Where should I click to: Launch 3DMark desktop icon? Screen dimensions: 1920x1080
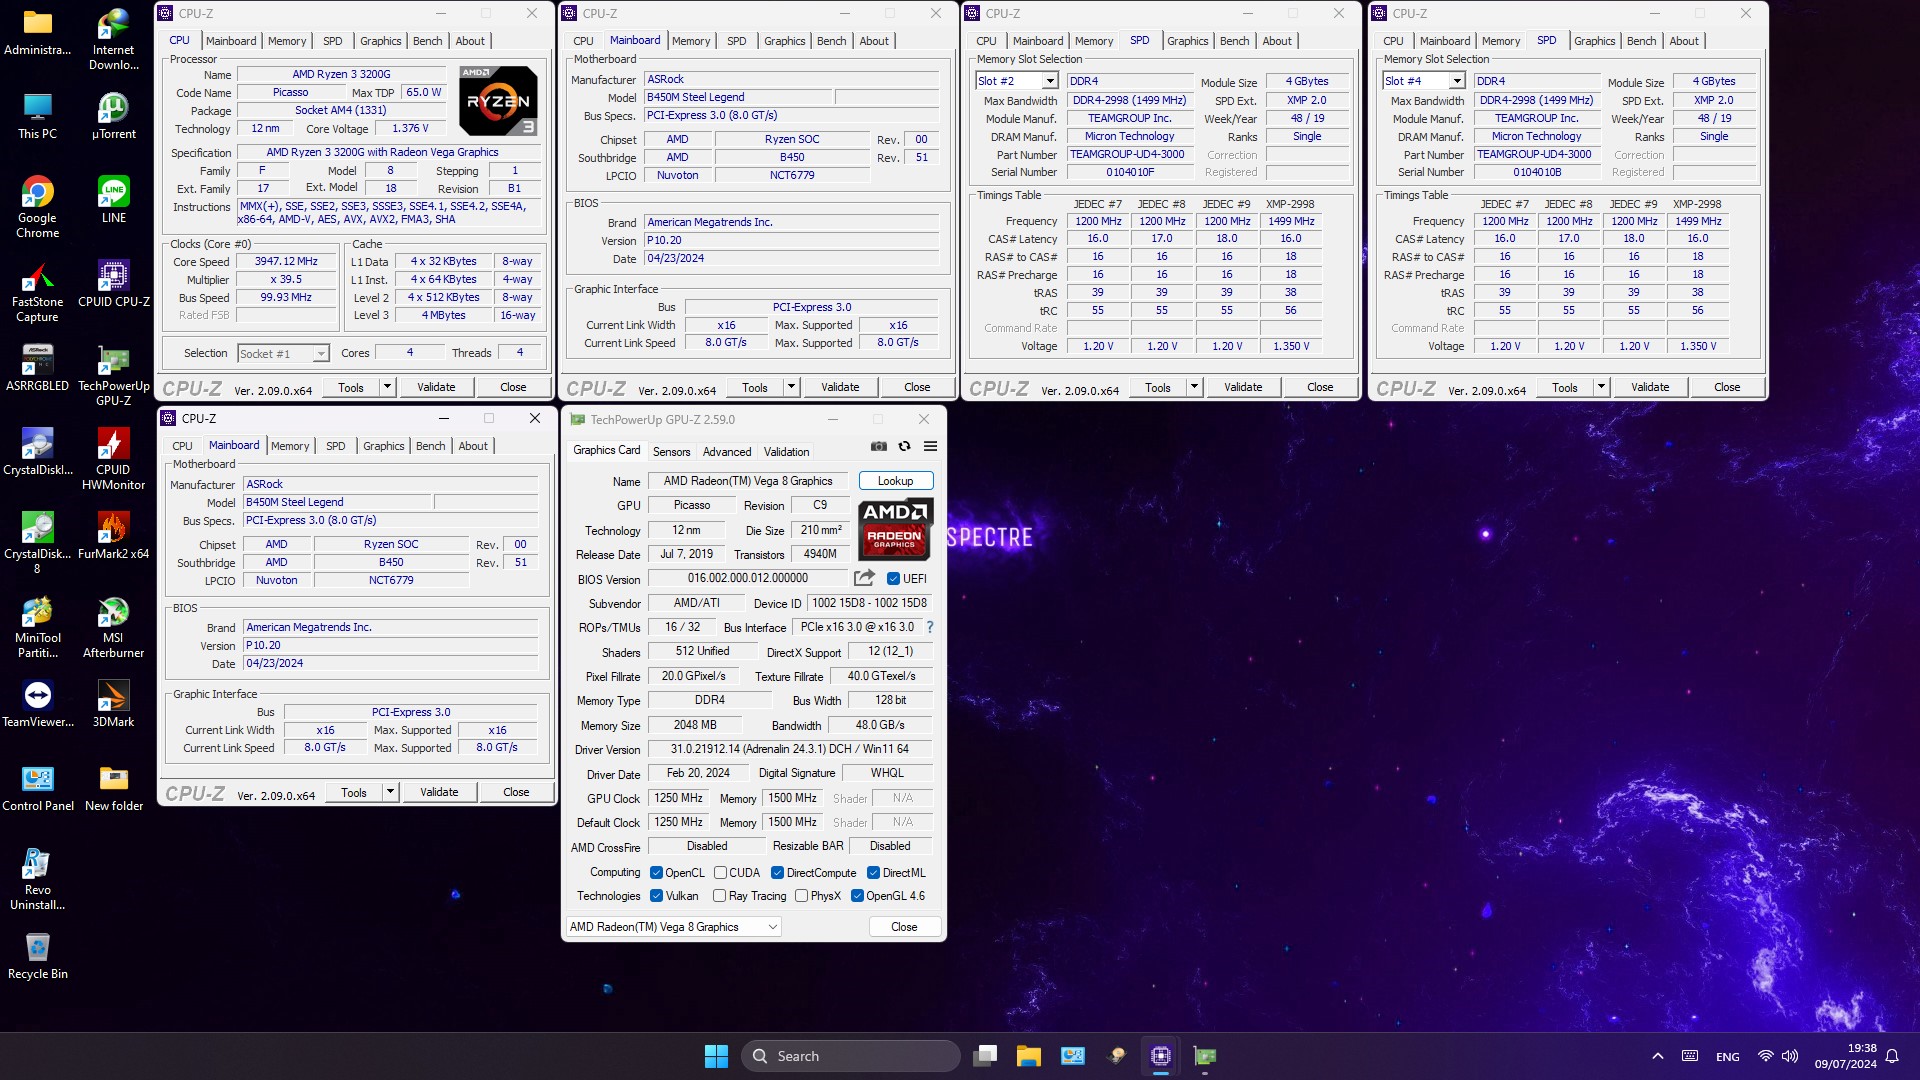[113, 704]
